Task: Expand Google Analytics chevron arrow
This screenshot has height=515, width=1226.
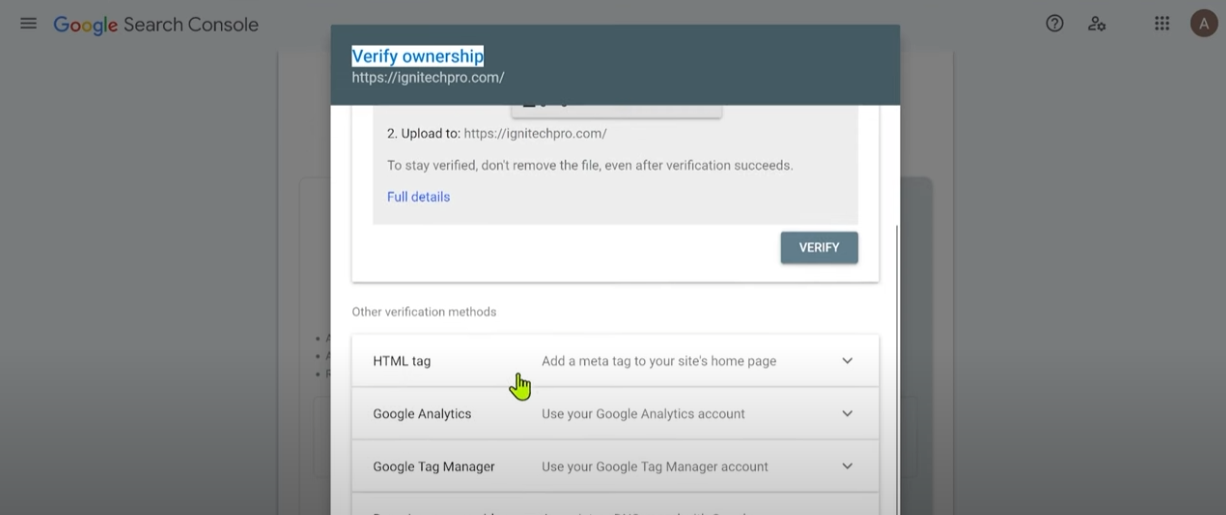Action: pos(847,414)
